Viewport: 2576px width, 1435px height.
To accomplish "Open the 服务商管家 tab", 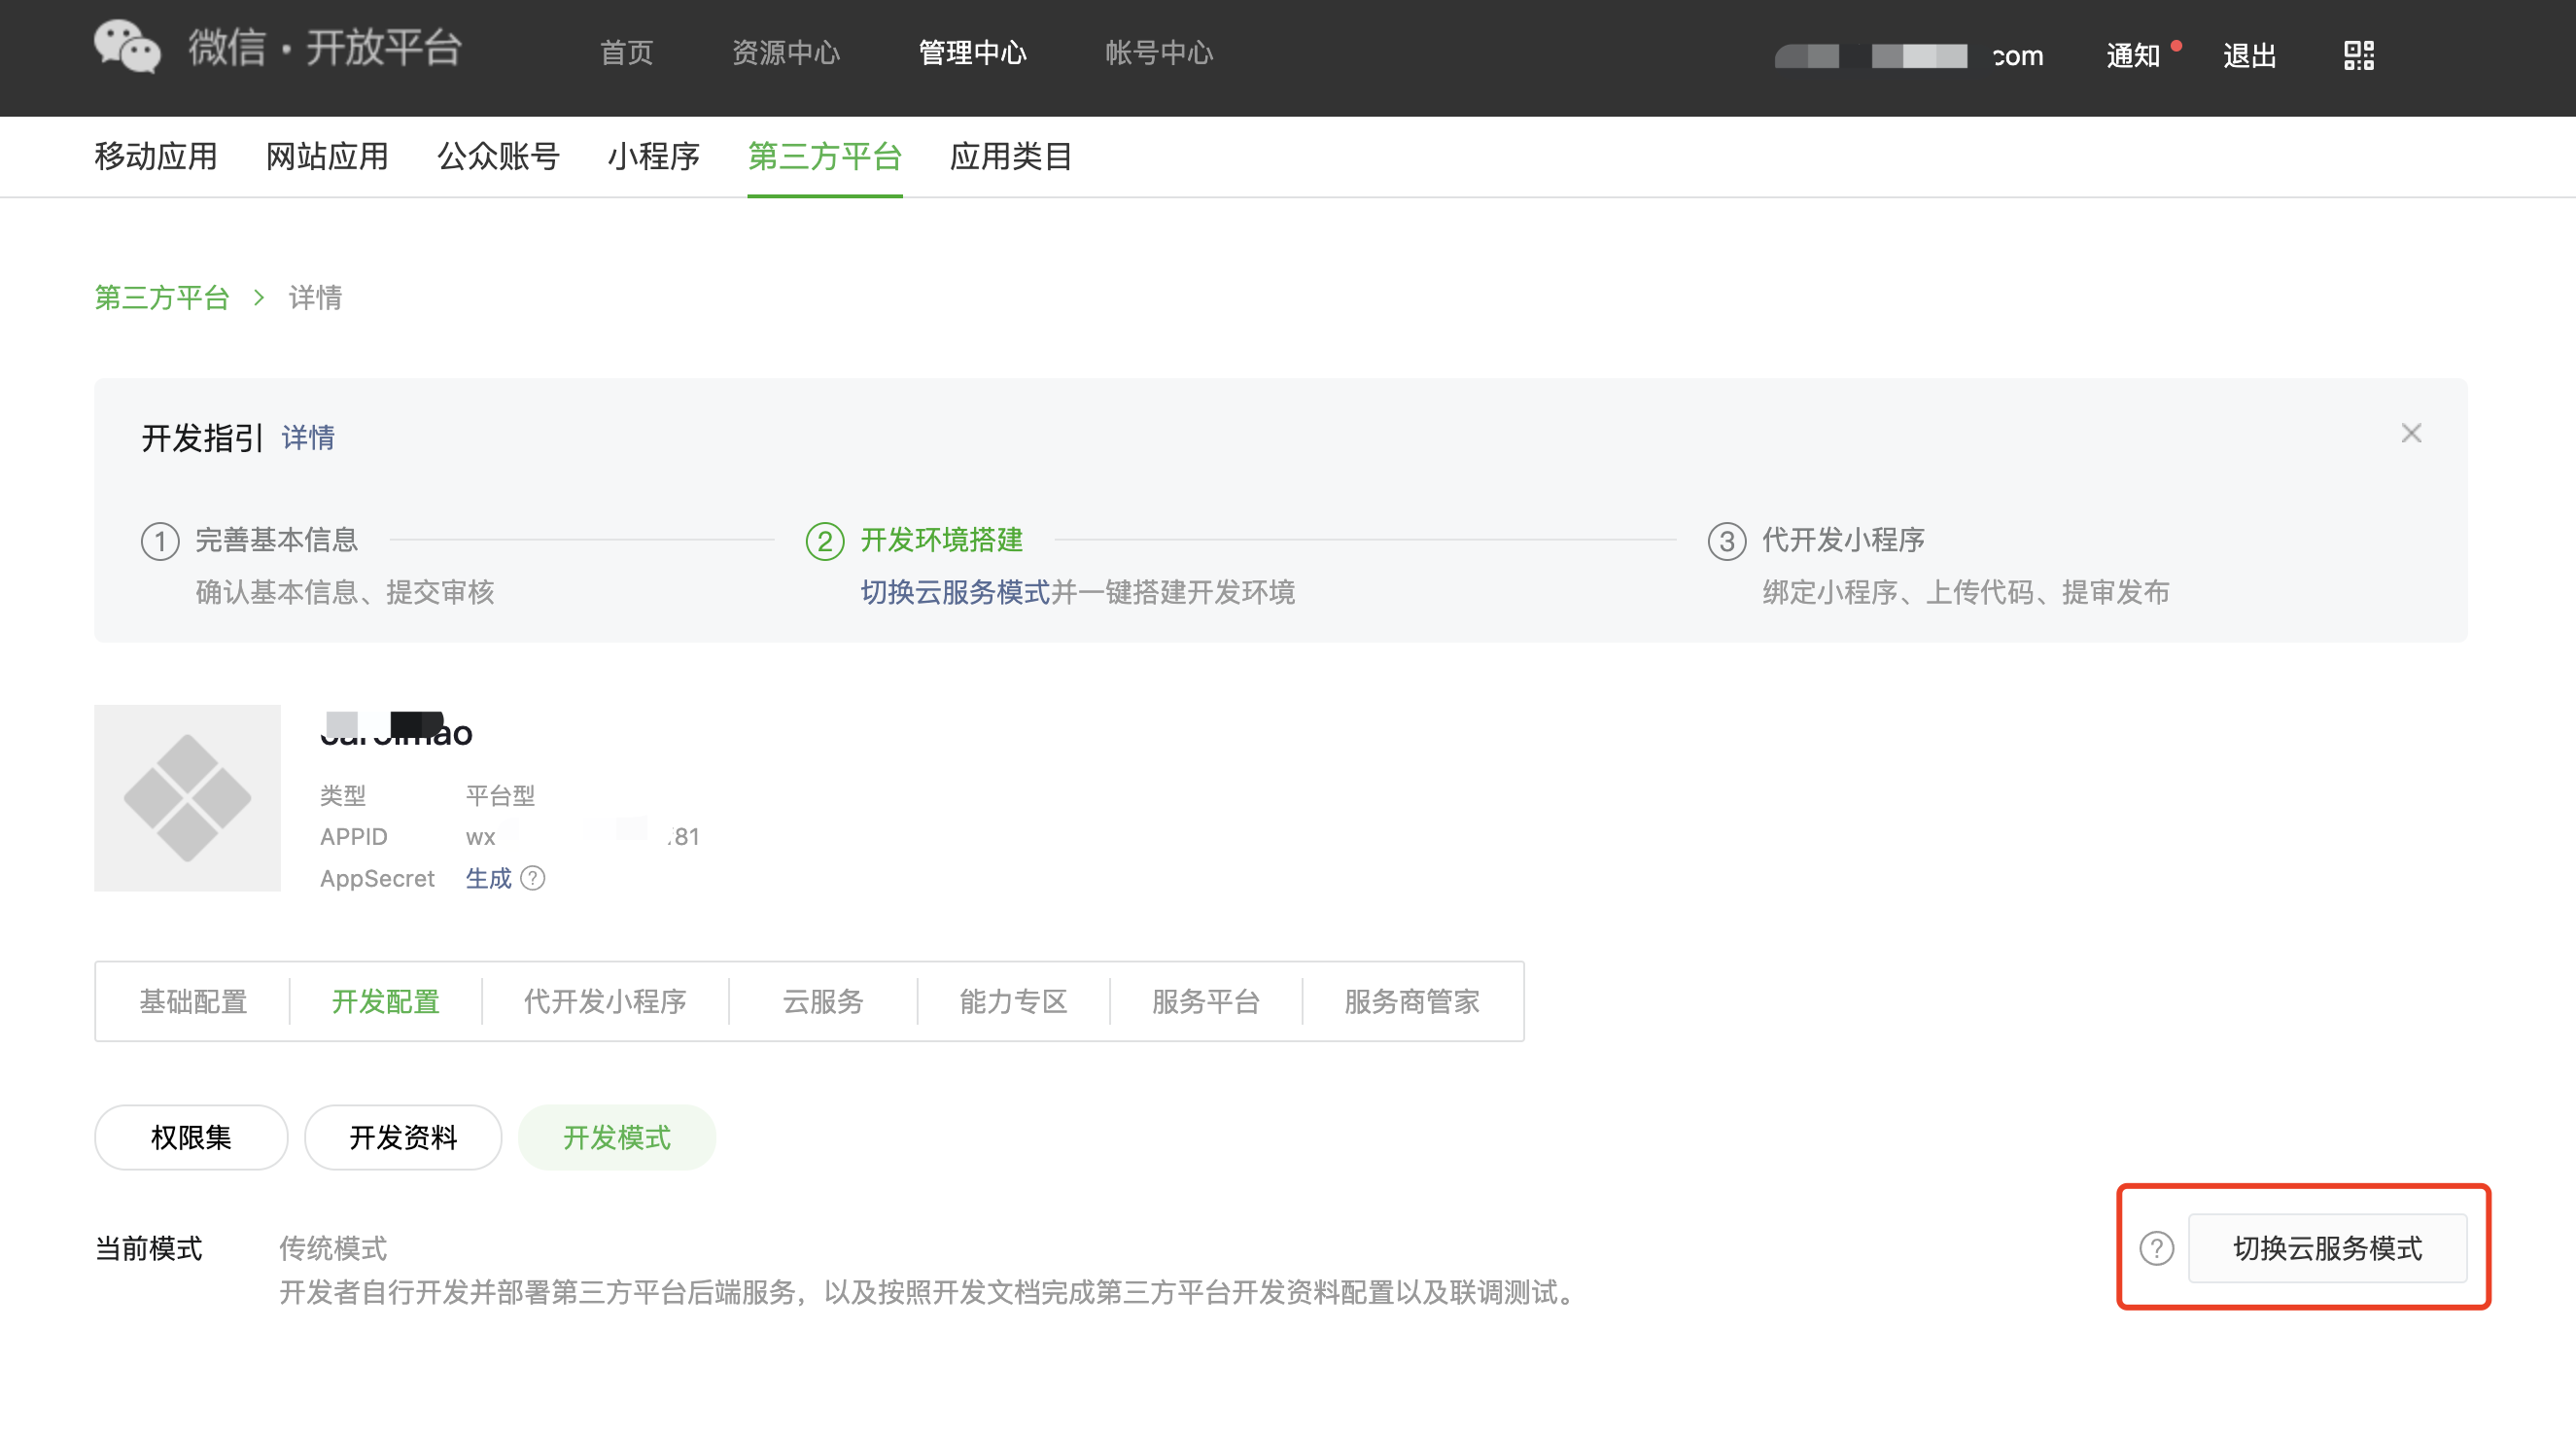I will [1412, 1001].
